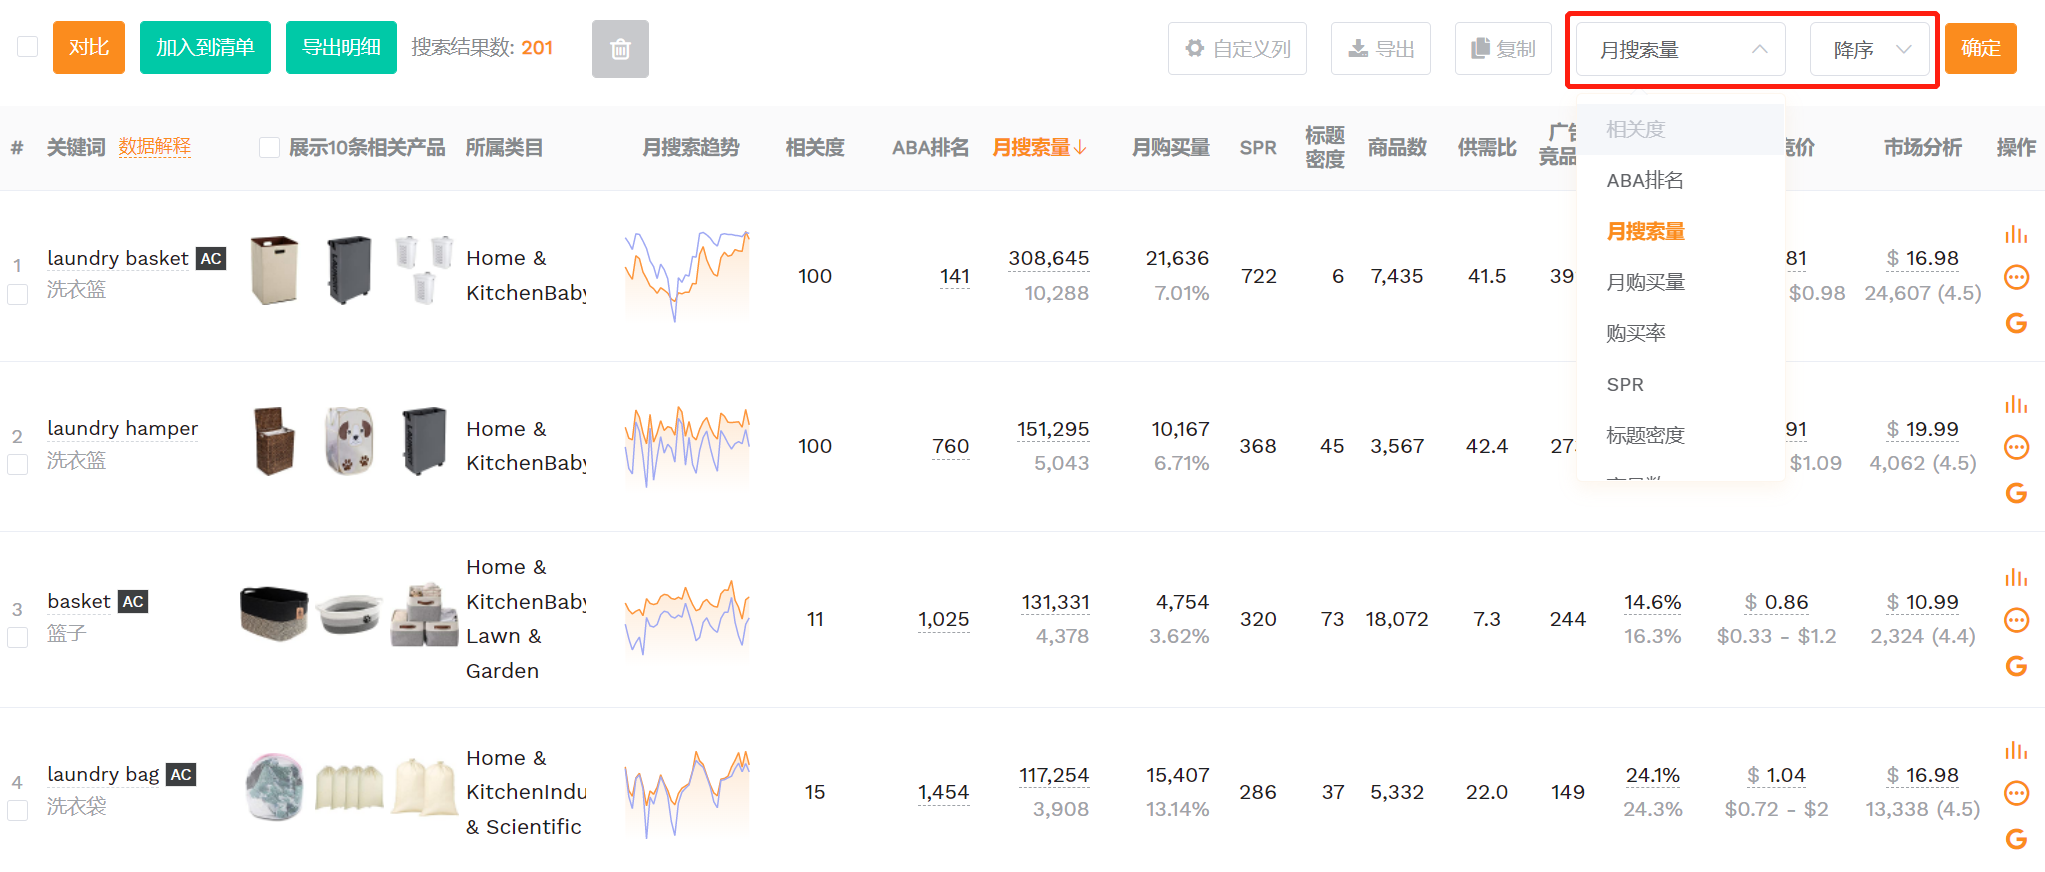
Task: Collapse the 月搜索量 sort field dropdown
Action: coord(1681,49)
